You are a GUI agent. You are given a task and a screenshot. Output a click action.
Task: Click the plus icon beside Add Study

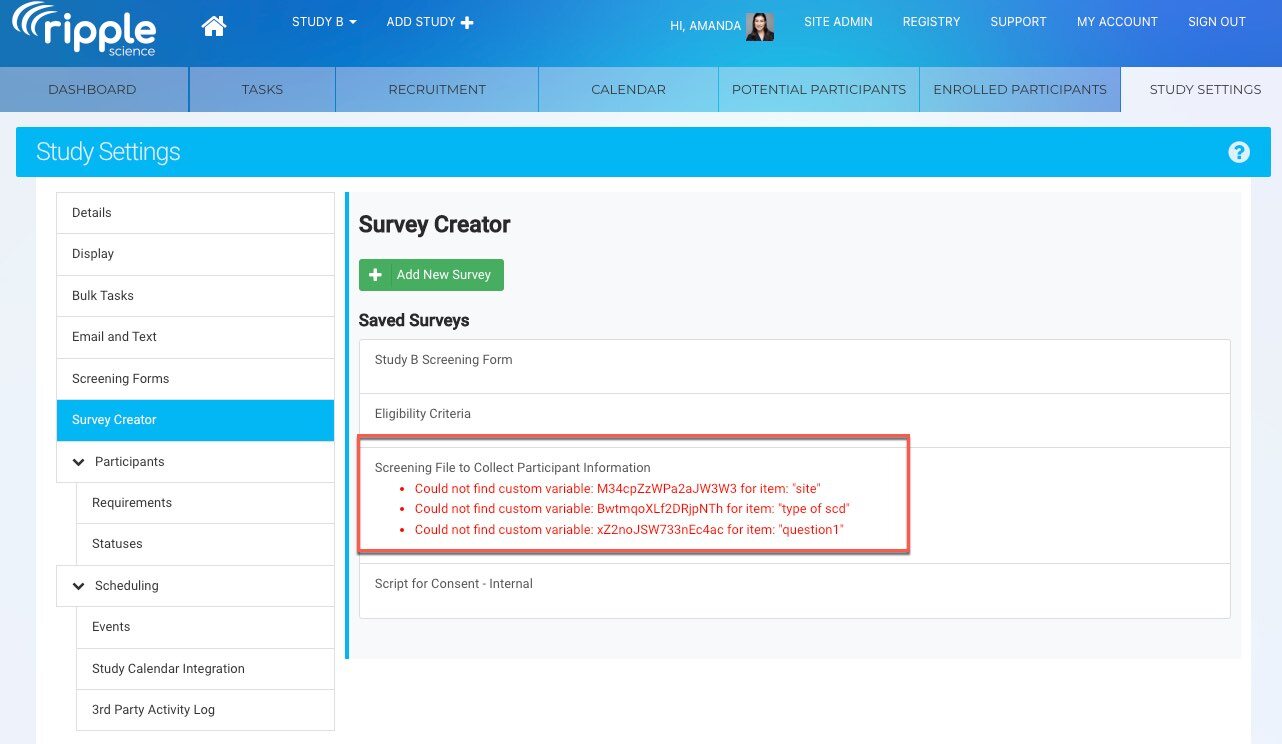point(467,22)
